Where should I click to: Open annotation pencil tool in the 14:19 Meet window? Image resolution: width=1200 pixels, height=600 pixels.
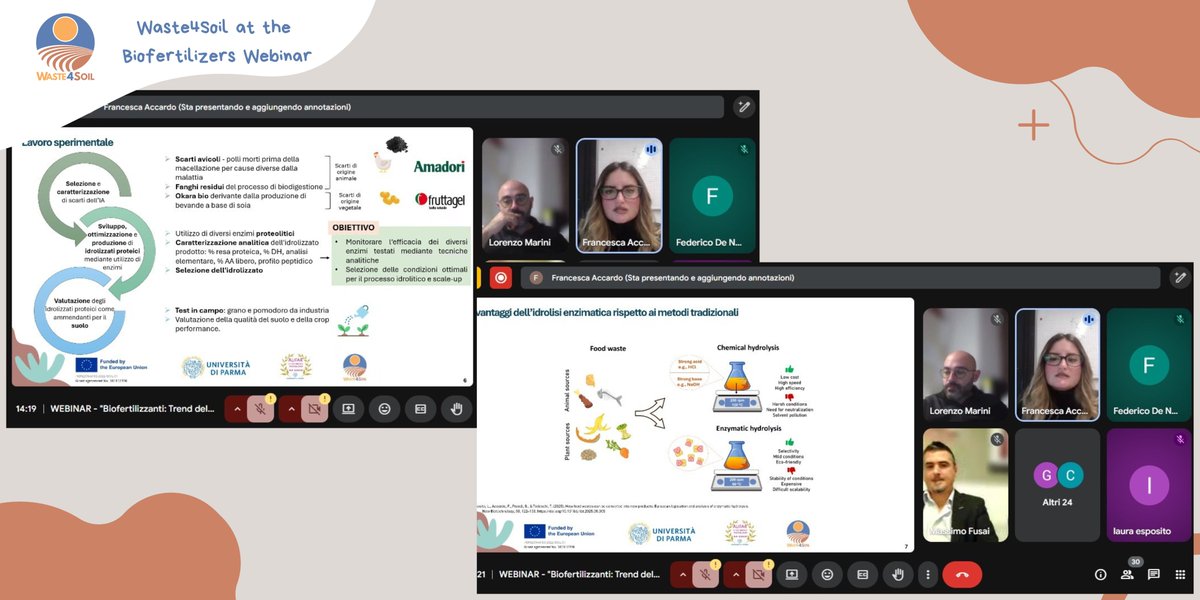[x=742, y=106]
